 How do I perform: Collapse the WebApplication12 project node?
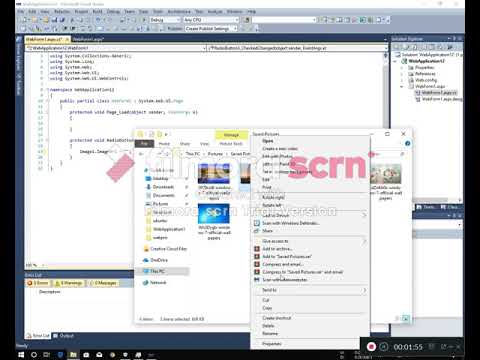395,61
